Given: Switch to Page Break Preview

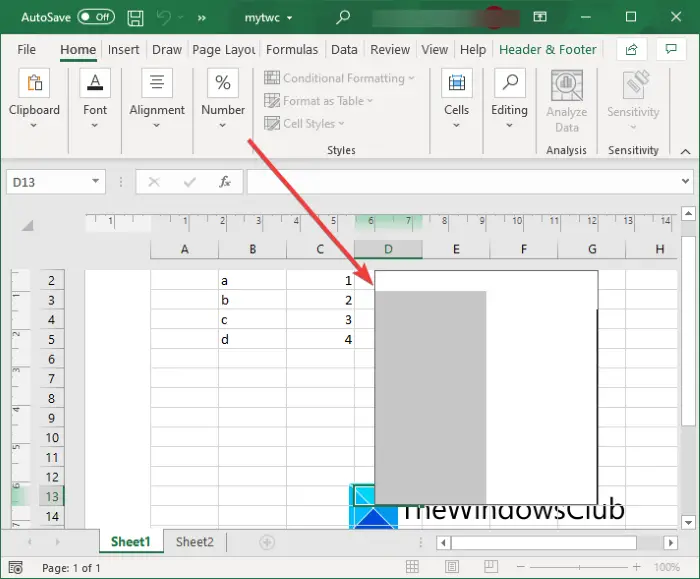Looking at the screenshot, I should pos(491,567).
